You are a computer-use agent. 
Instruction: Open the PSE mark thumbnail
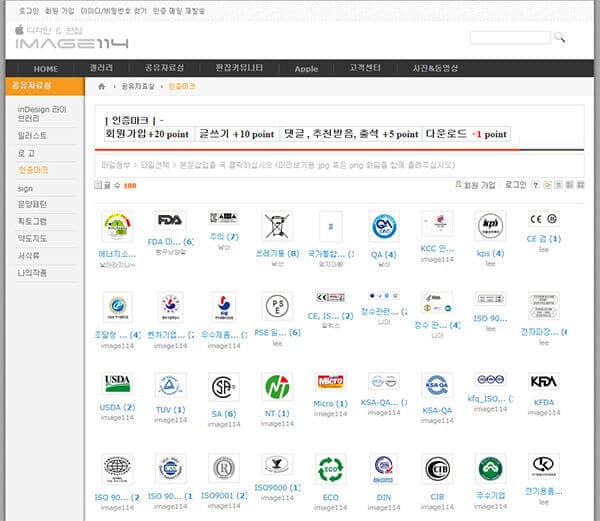point(277,306)
